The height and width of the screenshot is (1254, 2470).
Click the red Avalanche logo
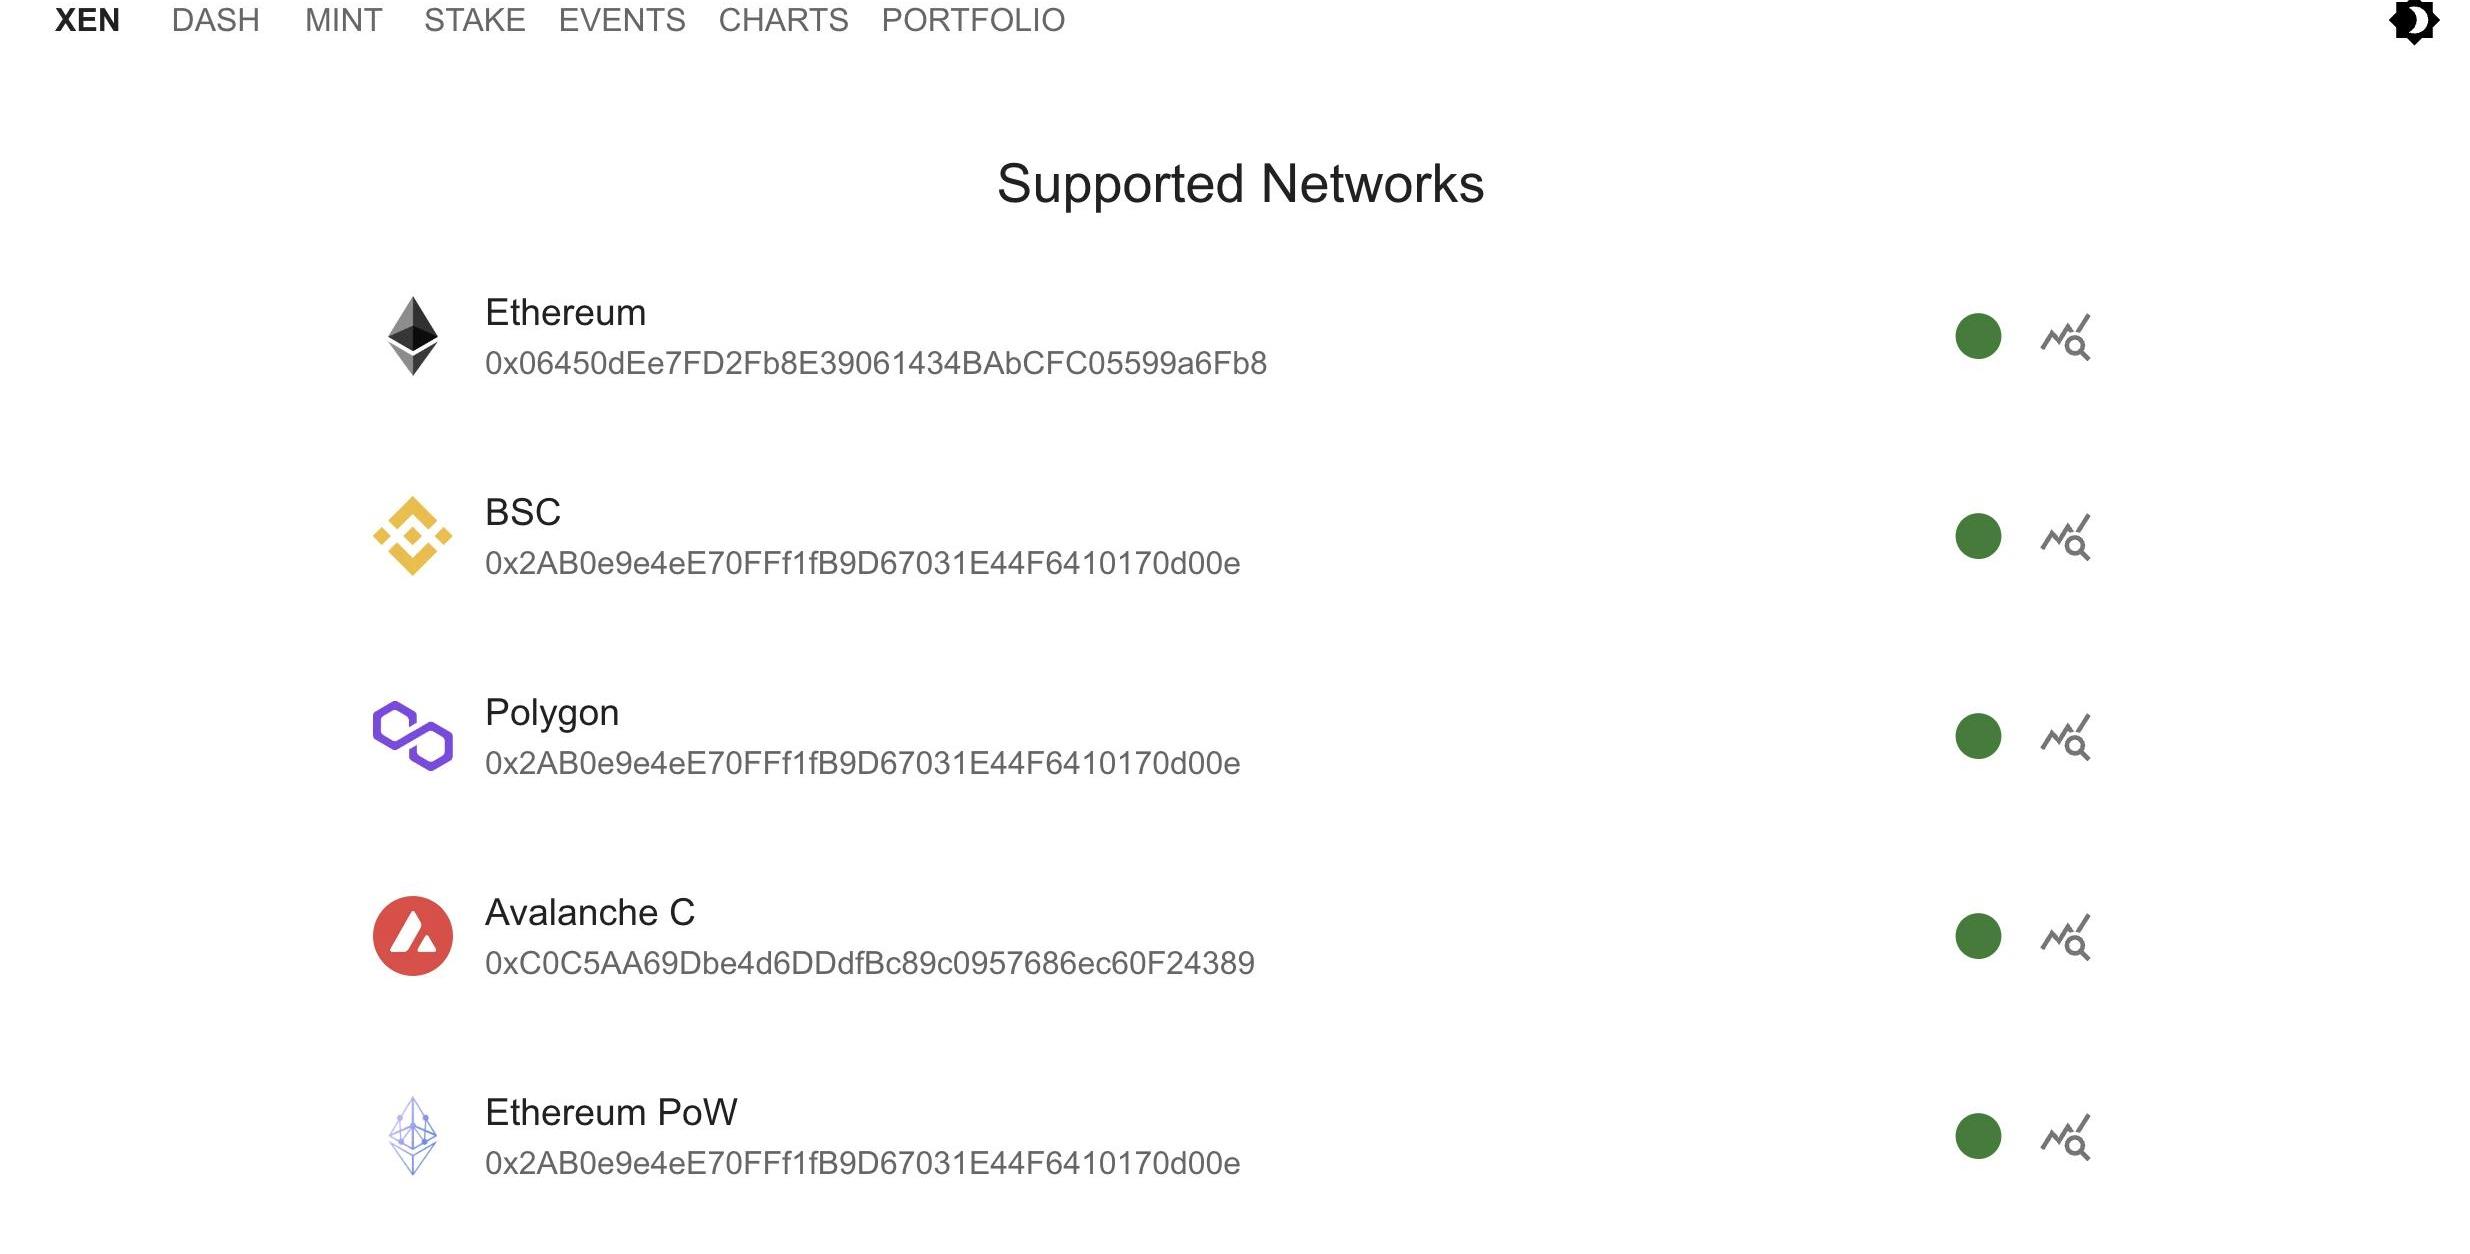click(412, 936)
